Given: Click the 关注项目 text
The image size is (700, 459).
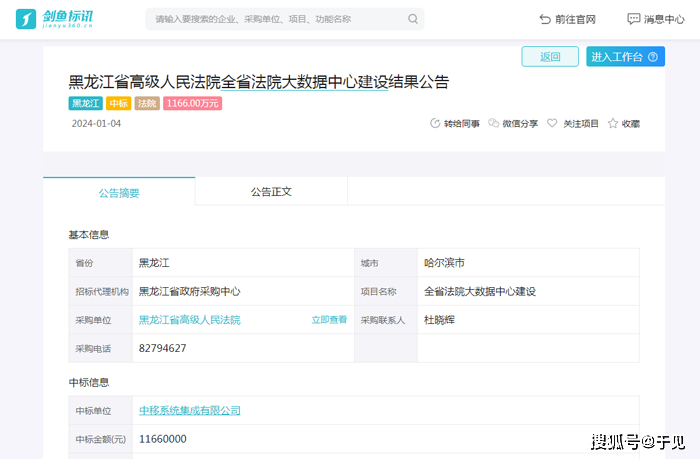Looking at the screenshot, I should point(580,124).
